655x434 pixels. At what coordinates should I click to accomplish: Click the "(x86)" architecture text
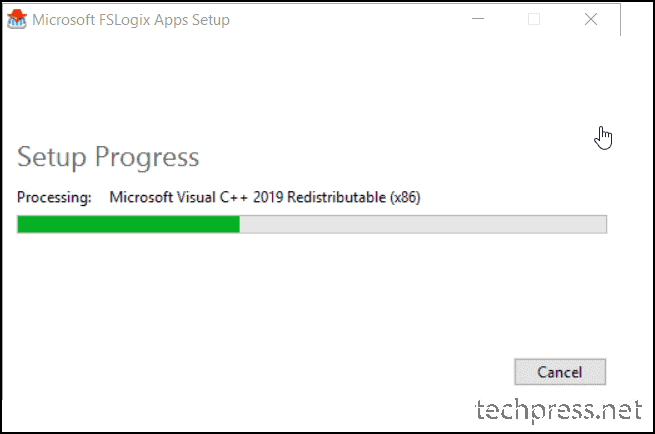coord(405,197)
